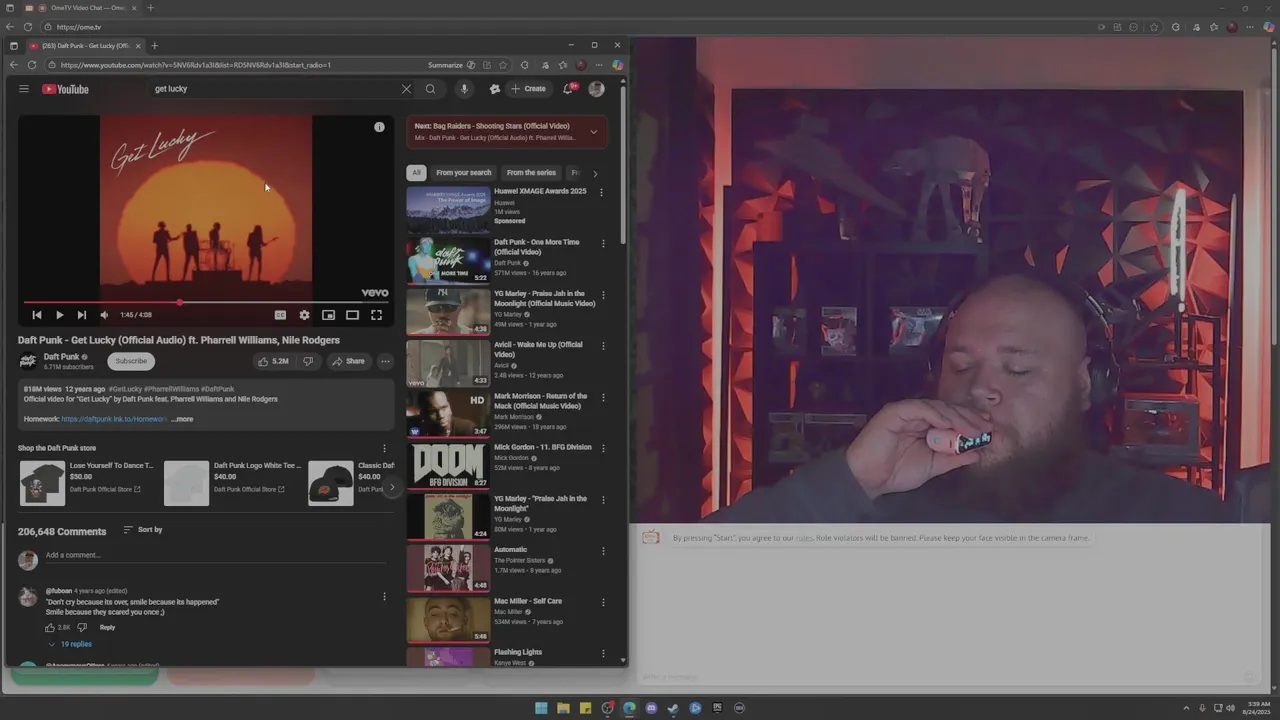
Task: Switch to theater mode
Action: coord(352,315)
